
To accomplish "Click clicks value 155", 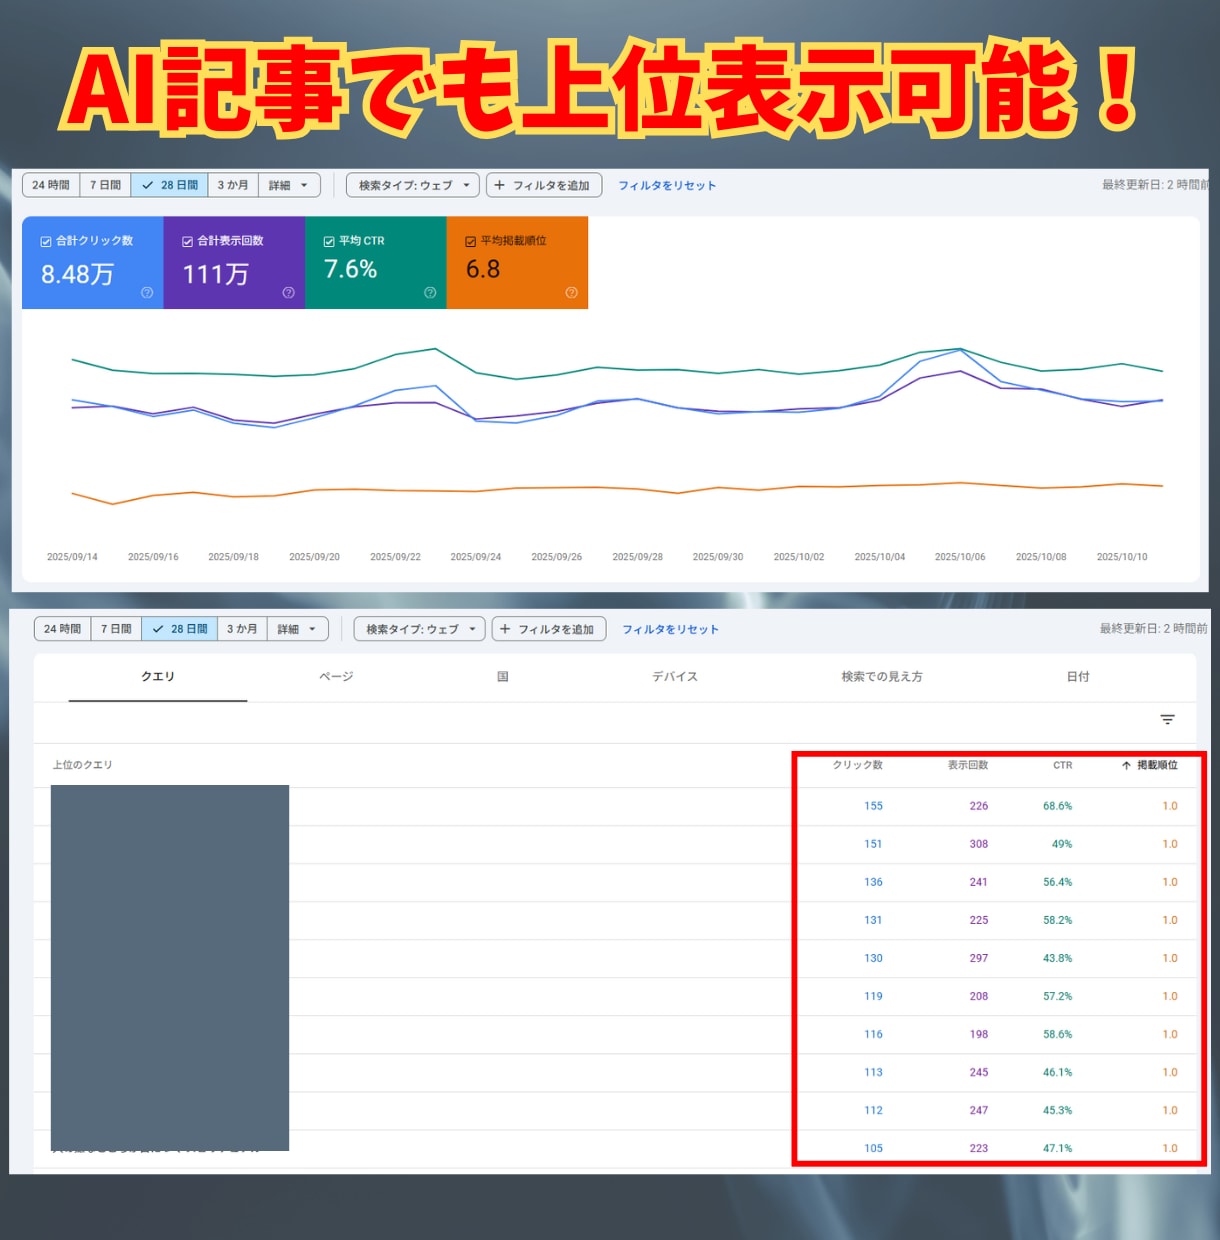I will click(873, 806).
